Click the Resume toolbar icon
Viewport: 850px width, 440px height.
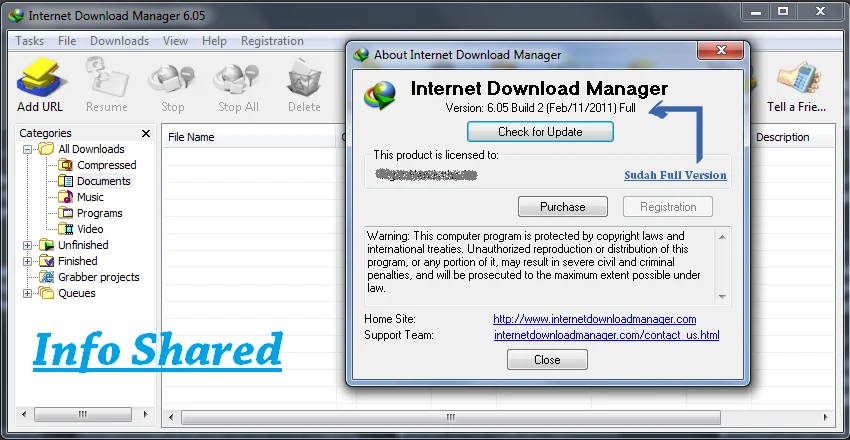[x=107, y=78]
